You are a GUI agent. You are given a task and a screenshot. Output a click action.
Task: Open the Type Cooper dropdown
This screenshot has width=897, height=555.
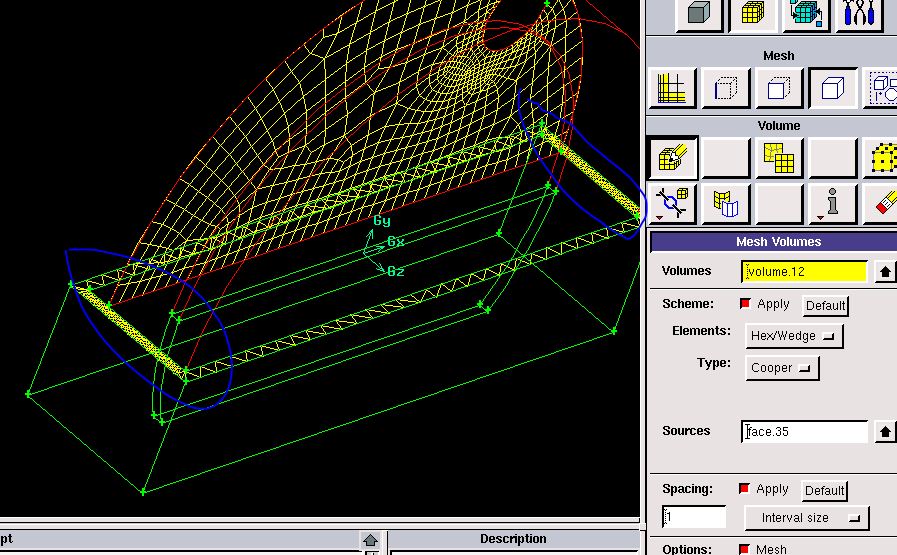tap(782, 368)
